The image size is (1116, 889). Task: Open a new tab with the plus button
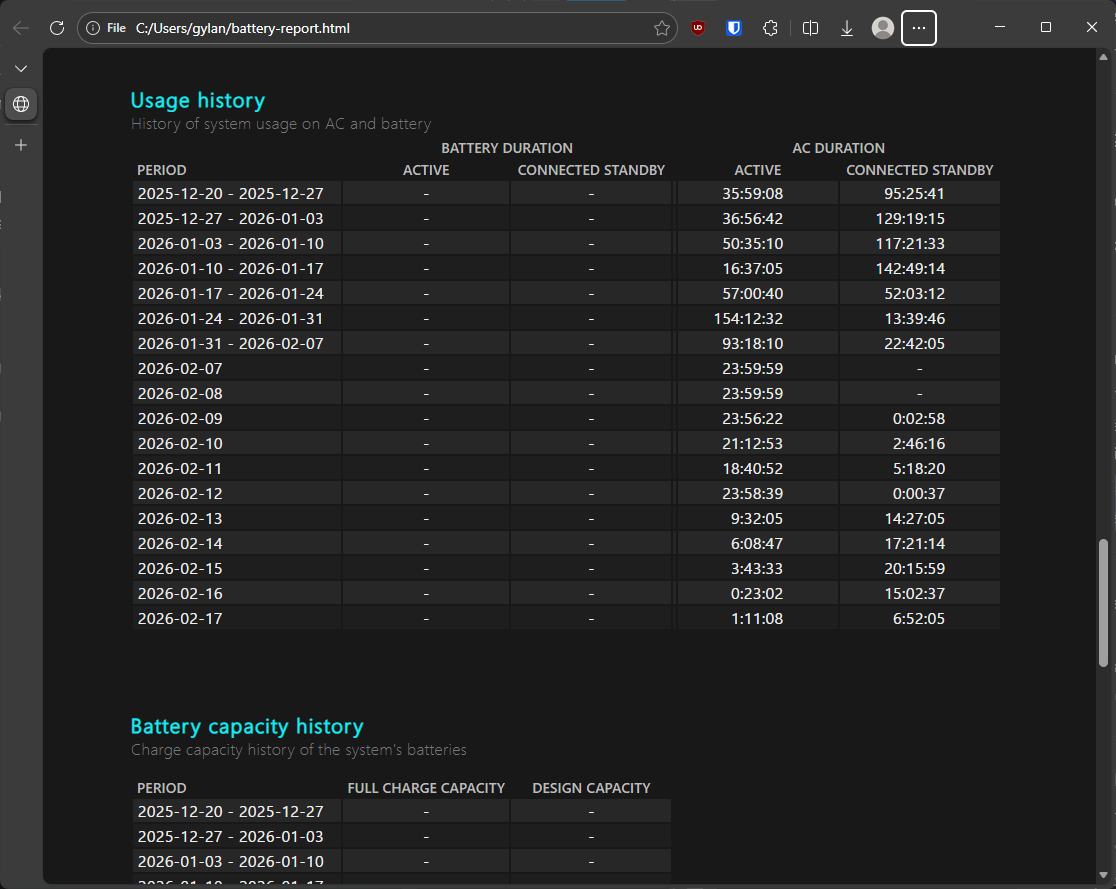point(21,145)
